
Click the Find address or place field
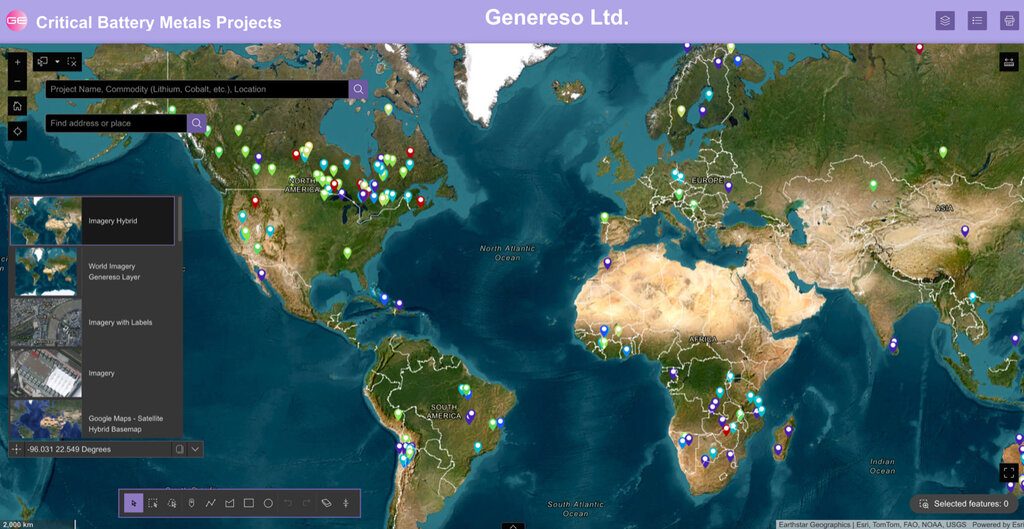pyautogui.click(x=116, y=123)
